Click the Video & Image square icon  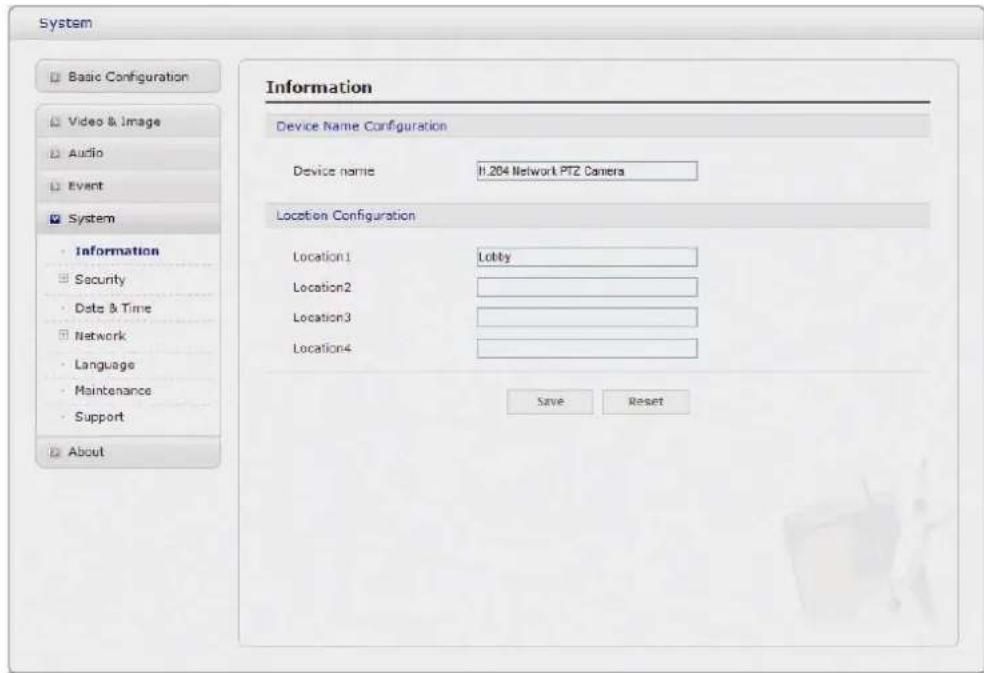pos(55,122)
